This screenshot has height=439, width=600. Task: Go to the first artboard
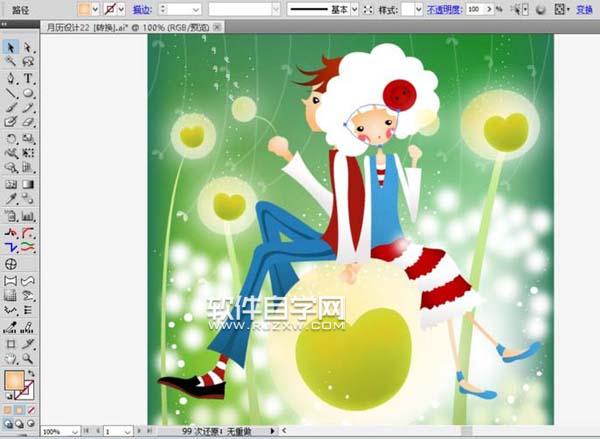coord(87,431)
